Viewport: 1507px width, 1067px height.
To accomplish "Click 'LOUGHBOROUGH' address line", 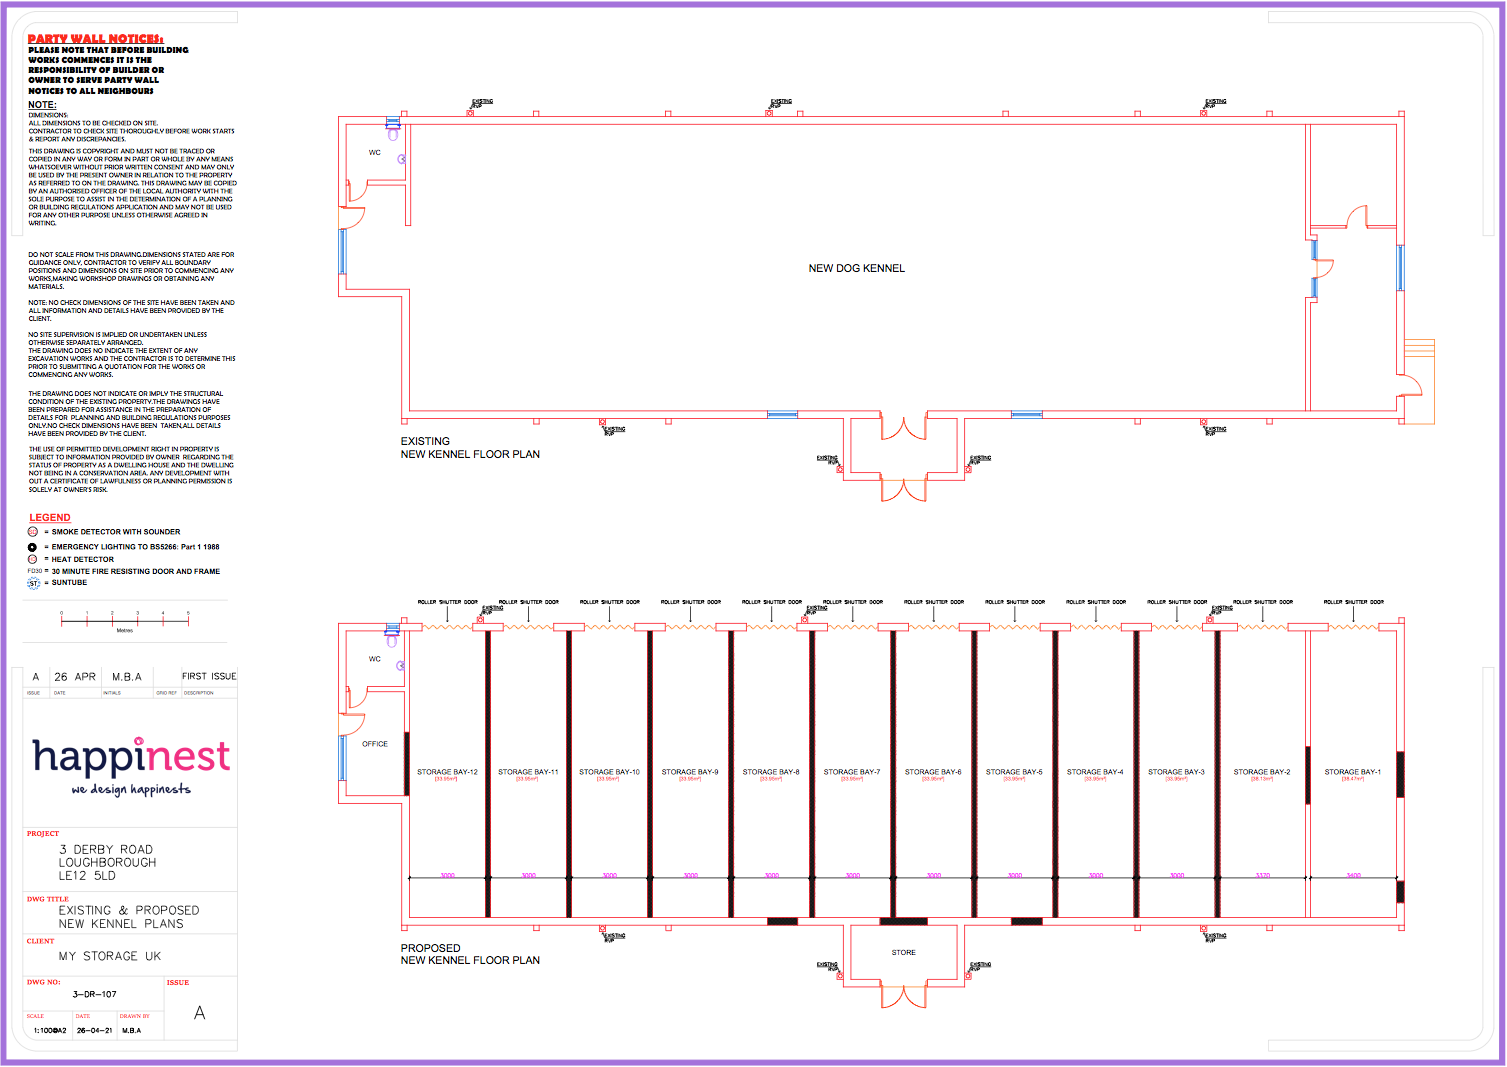I will coord(108,863).
